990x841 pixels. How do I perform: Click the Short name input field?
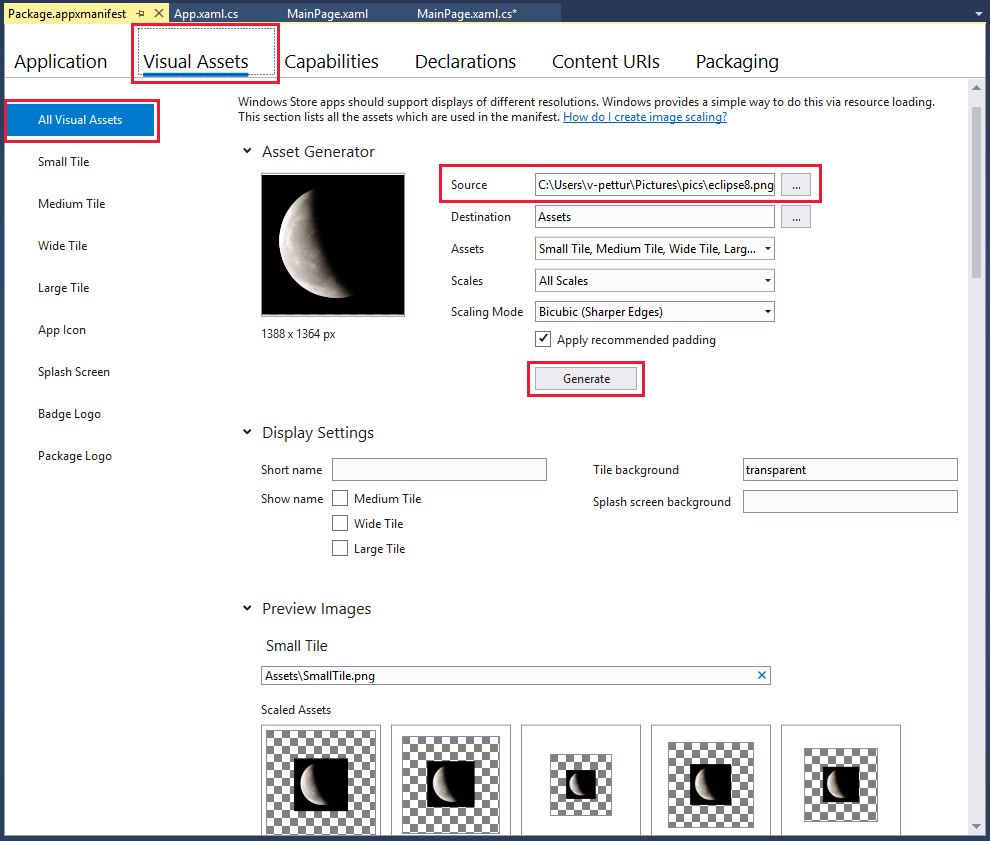(x=439, y=470)
